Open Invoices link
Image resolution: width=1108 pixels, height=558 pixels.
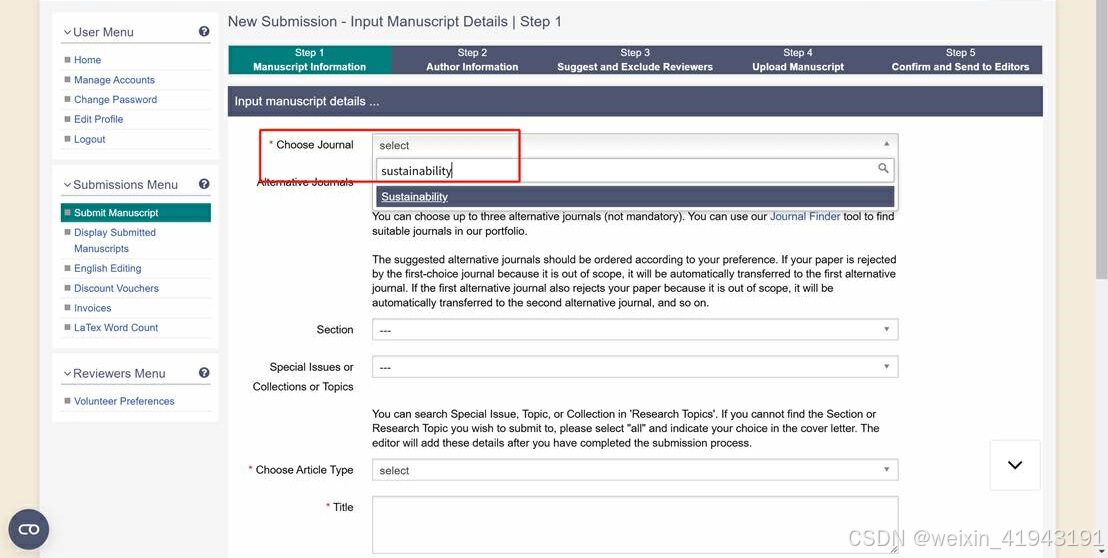93,308
